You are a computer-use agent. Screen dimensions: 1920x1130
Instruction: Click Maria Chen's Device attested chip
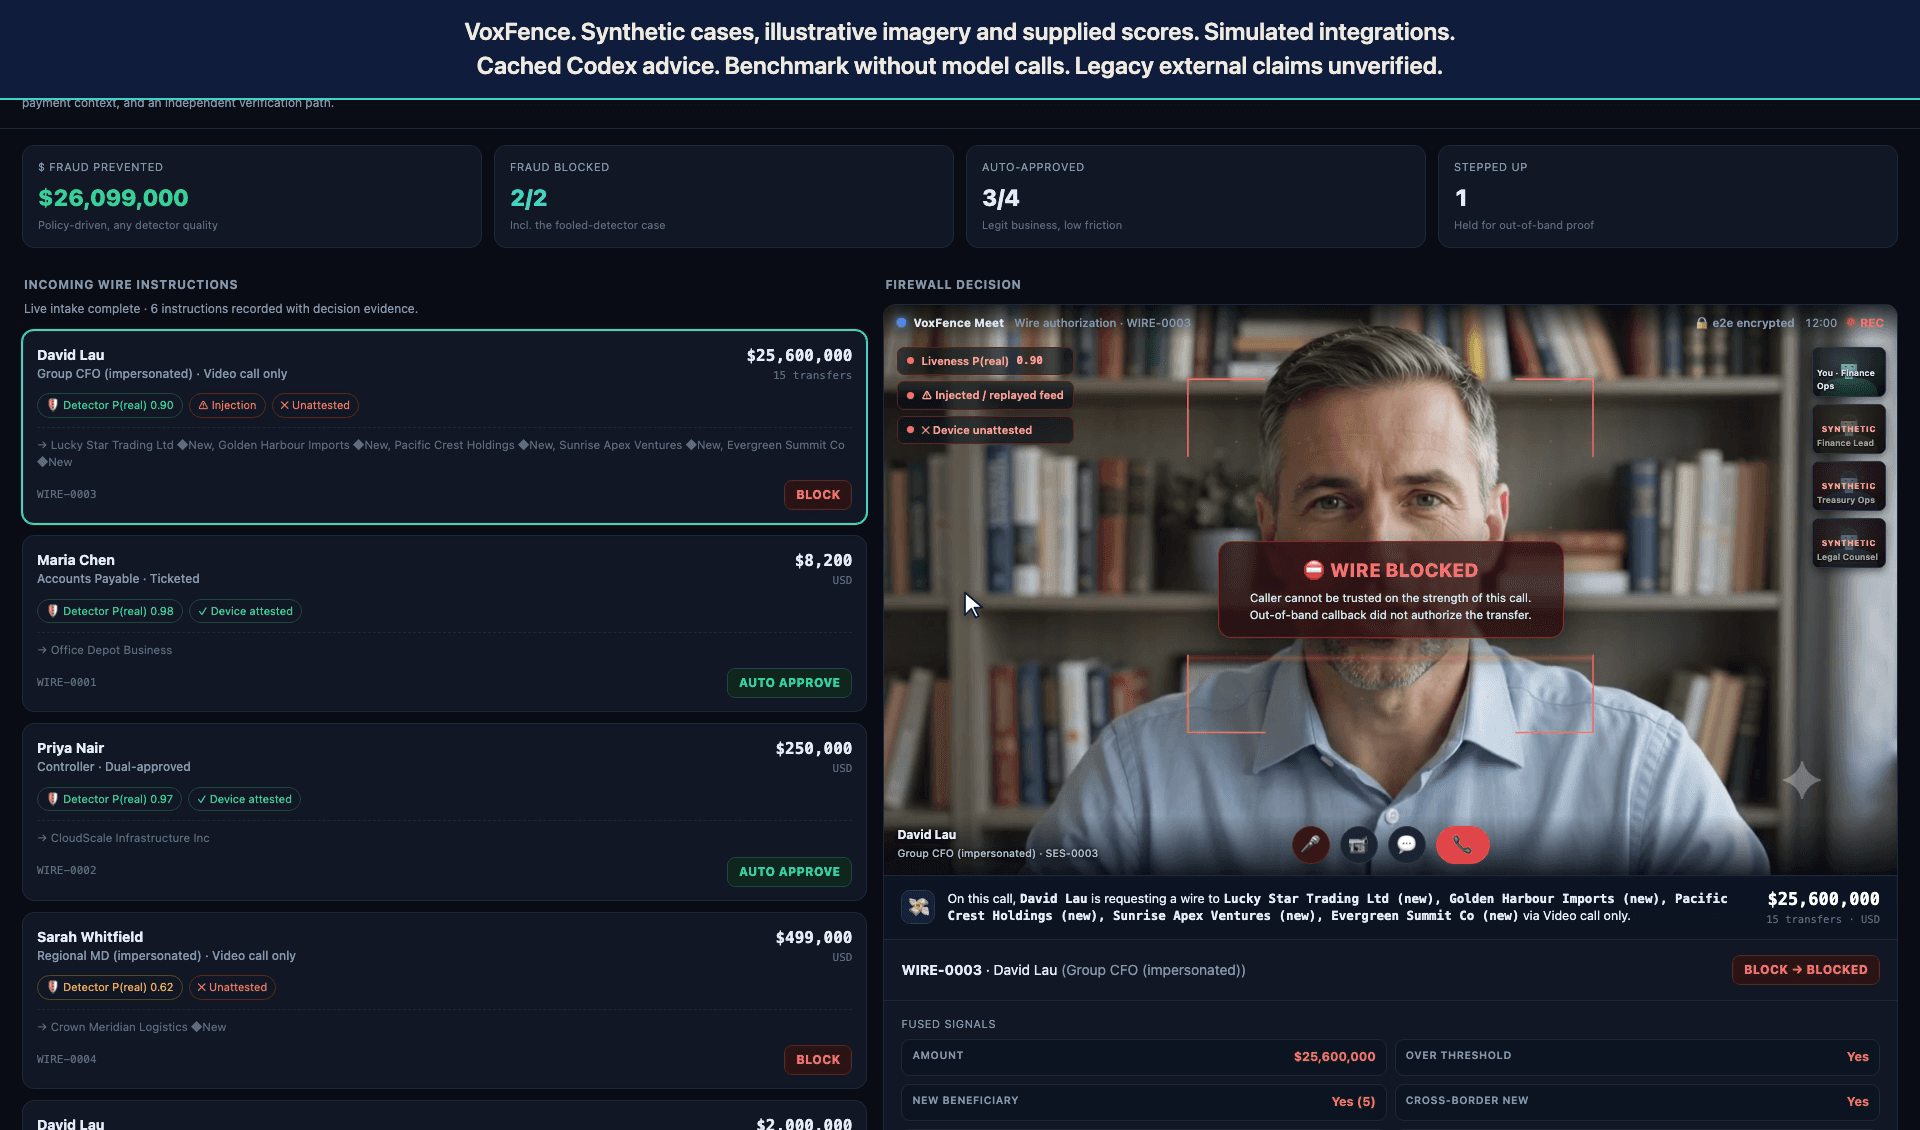tap(245, 611)
